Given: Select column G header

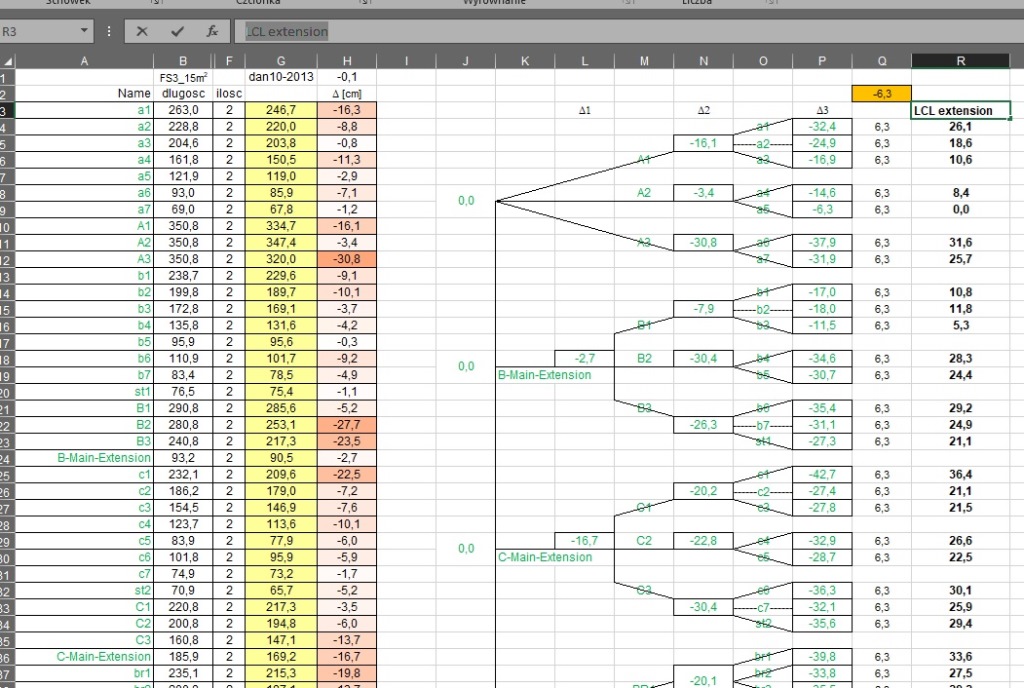Looking at the screenshot, I should [x=281, y=61].
